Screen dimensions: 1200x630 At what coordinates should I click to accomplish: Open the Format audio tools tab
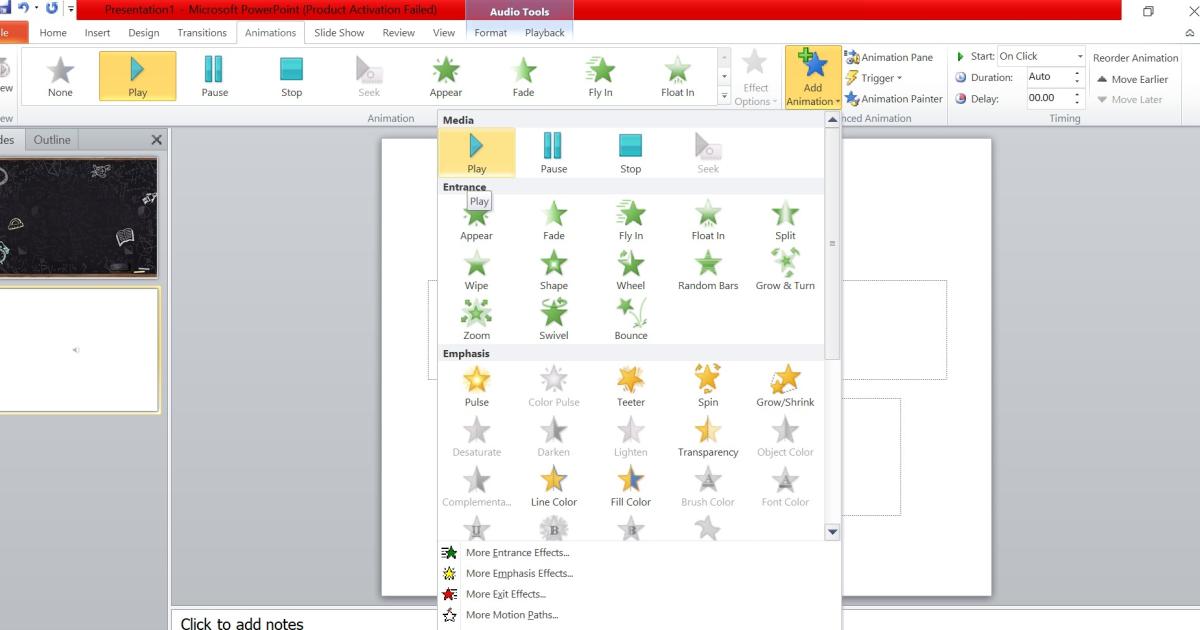(491, 33)
